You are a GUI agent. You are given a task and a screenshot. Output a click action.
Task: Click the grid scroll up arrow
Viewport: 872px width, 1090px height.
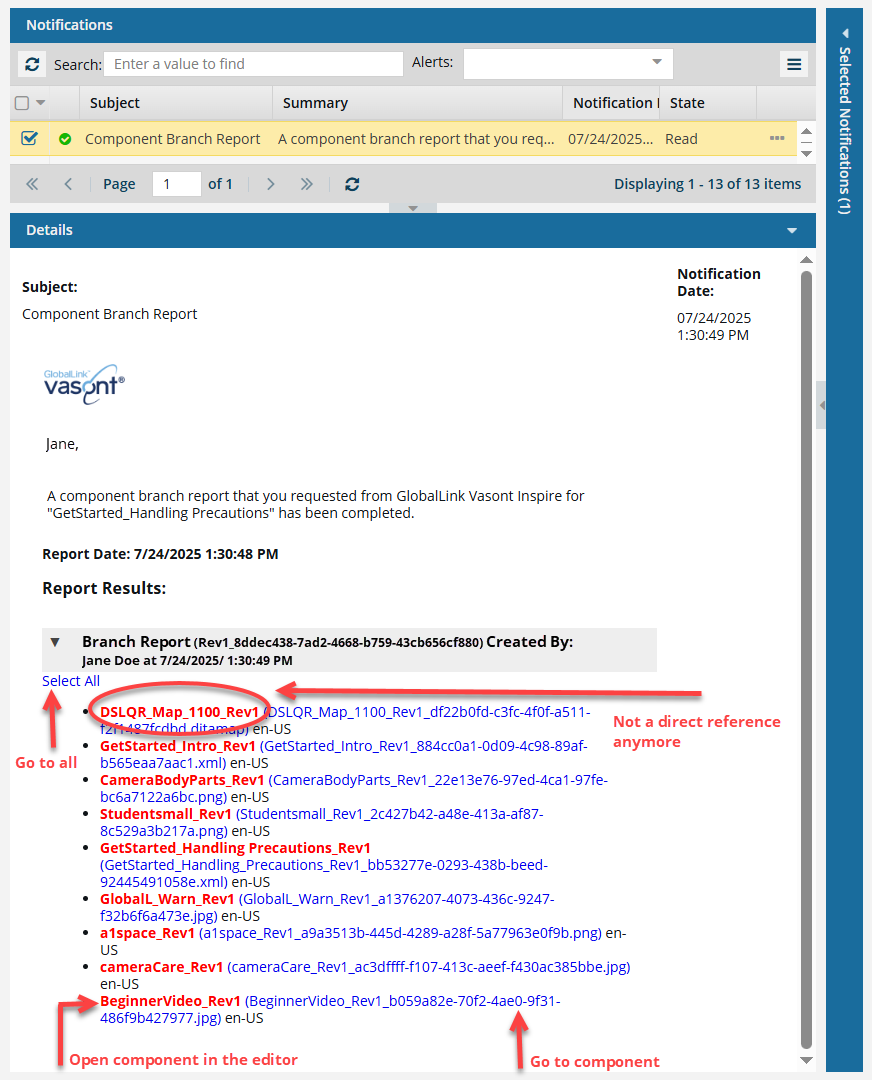(x=806, y=131)
